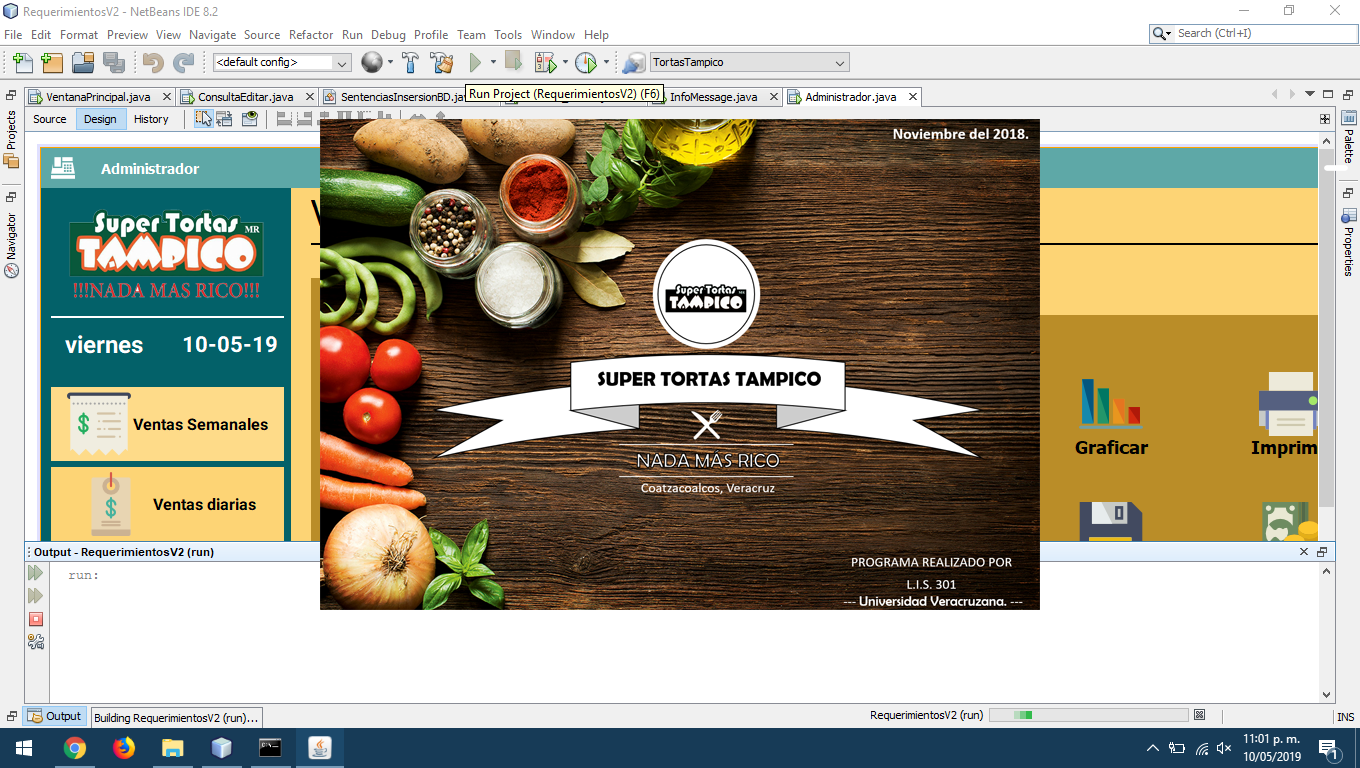The width and height of the screenshot is (1360, 768).
Task: Click the Build Project hammer icon
Action: [410, 62]
